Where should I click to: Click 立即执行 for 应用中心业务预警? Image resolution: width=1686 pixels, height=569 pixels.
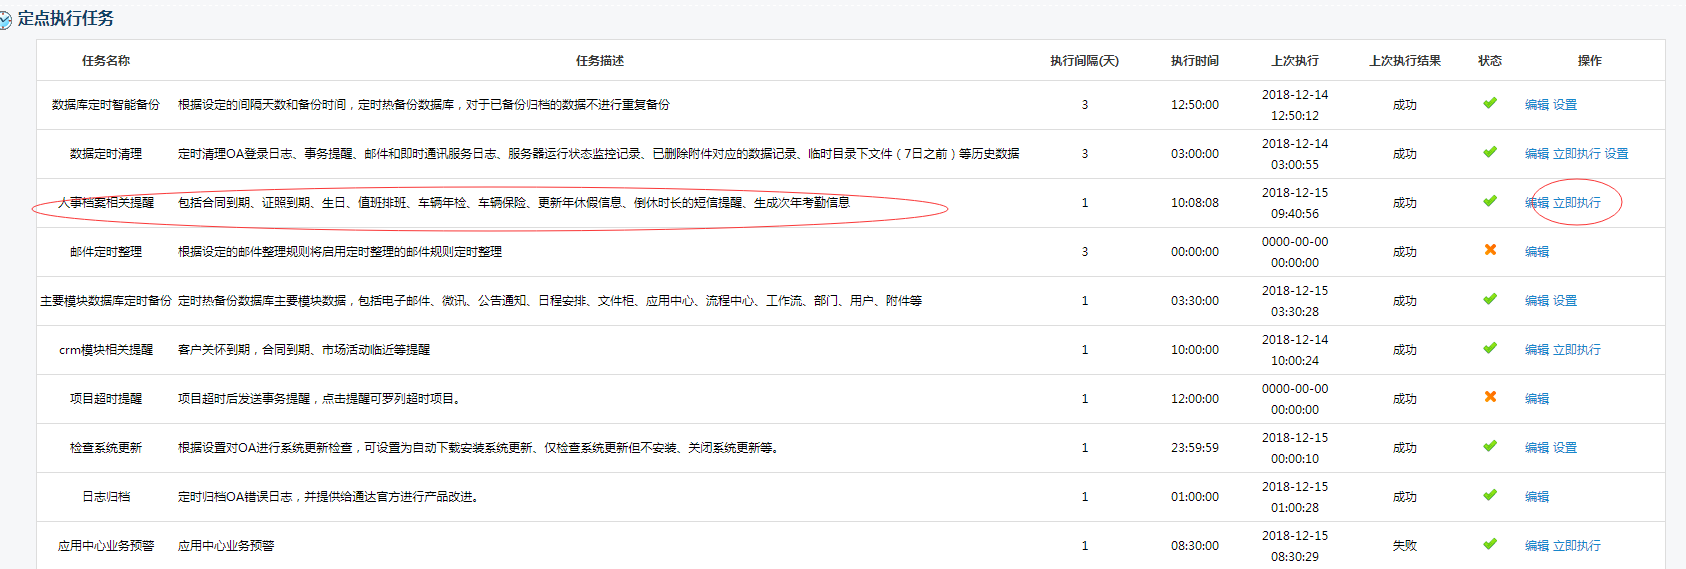point(1576,546)
